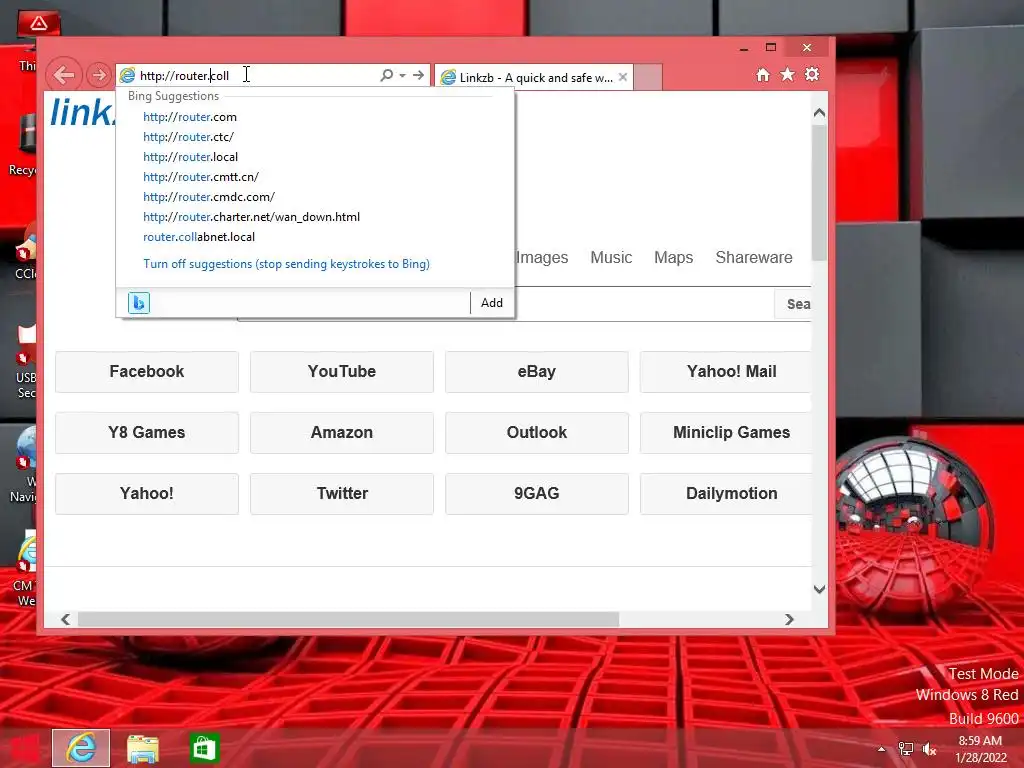Click the vertical scrollbar down arrow

click(820, 589)
